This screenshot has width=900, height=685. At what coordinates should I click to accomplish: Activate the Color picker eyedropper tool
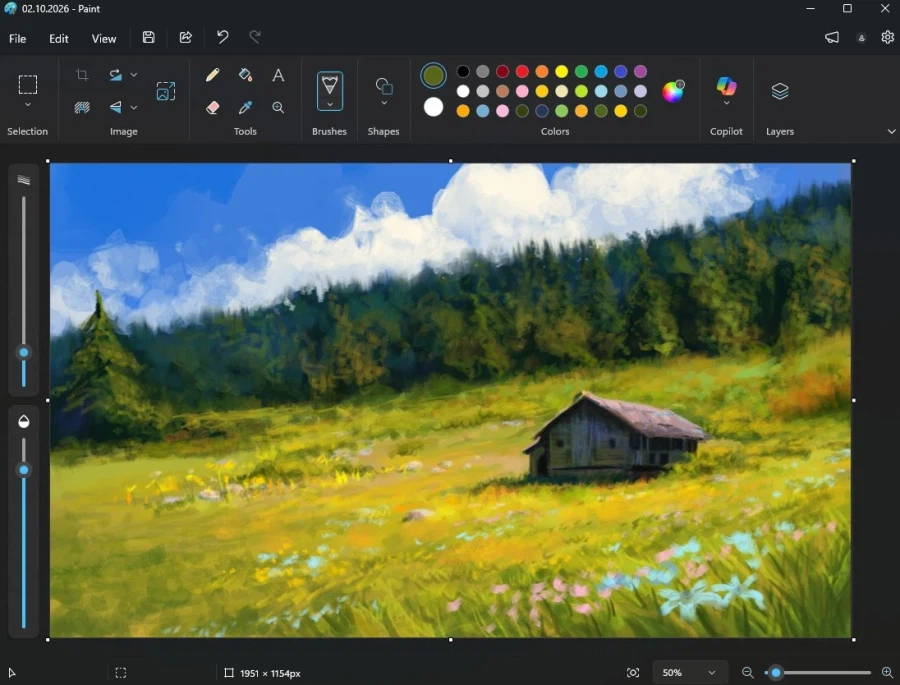[245, 107]
